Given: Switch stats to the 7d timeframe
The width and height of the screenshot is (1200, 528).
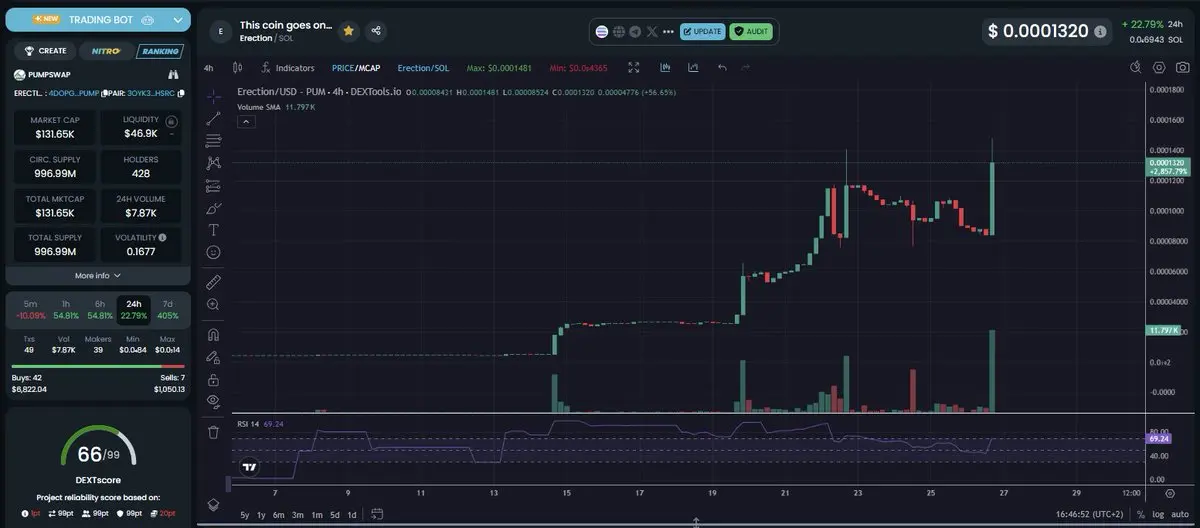Looking at the screenshot, I should tap(167, 309).
